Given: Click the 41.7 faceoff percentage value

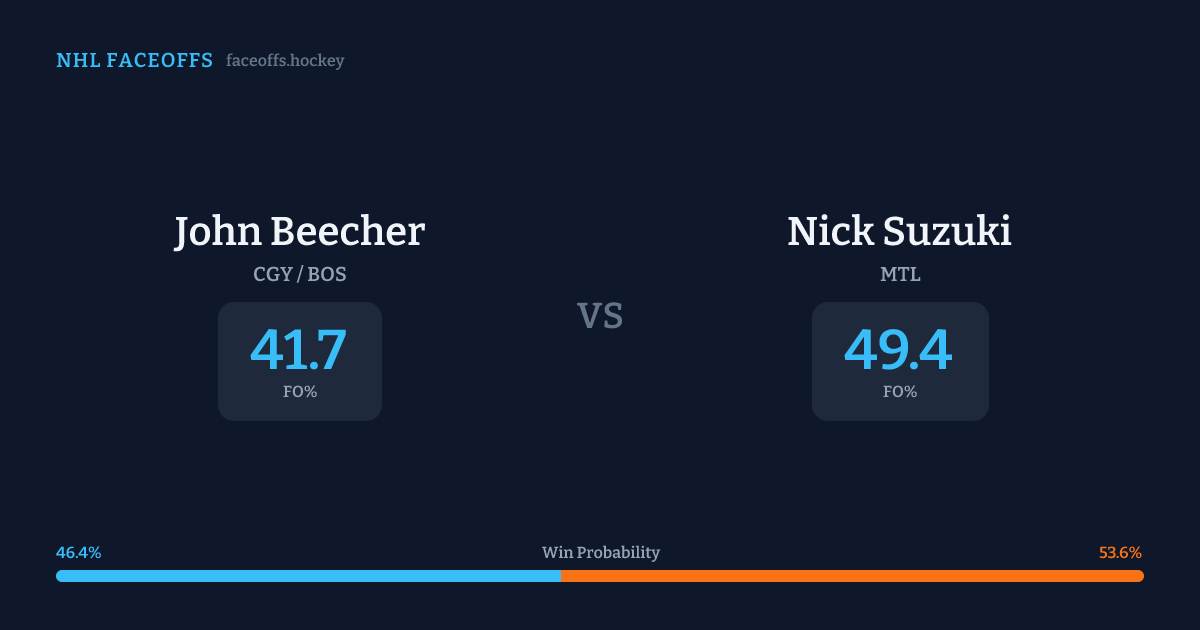Looking at the screenshot, I should (299, 350).
